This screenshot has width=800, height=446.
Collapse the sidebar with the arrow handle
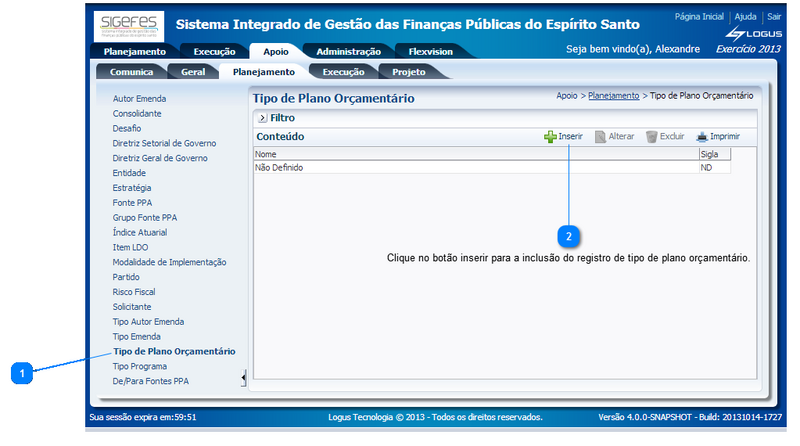click(x=244, y=377)
